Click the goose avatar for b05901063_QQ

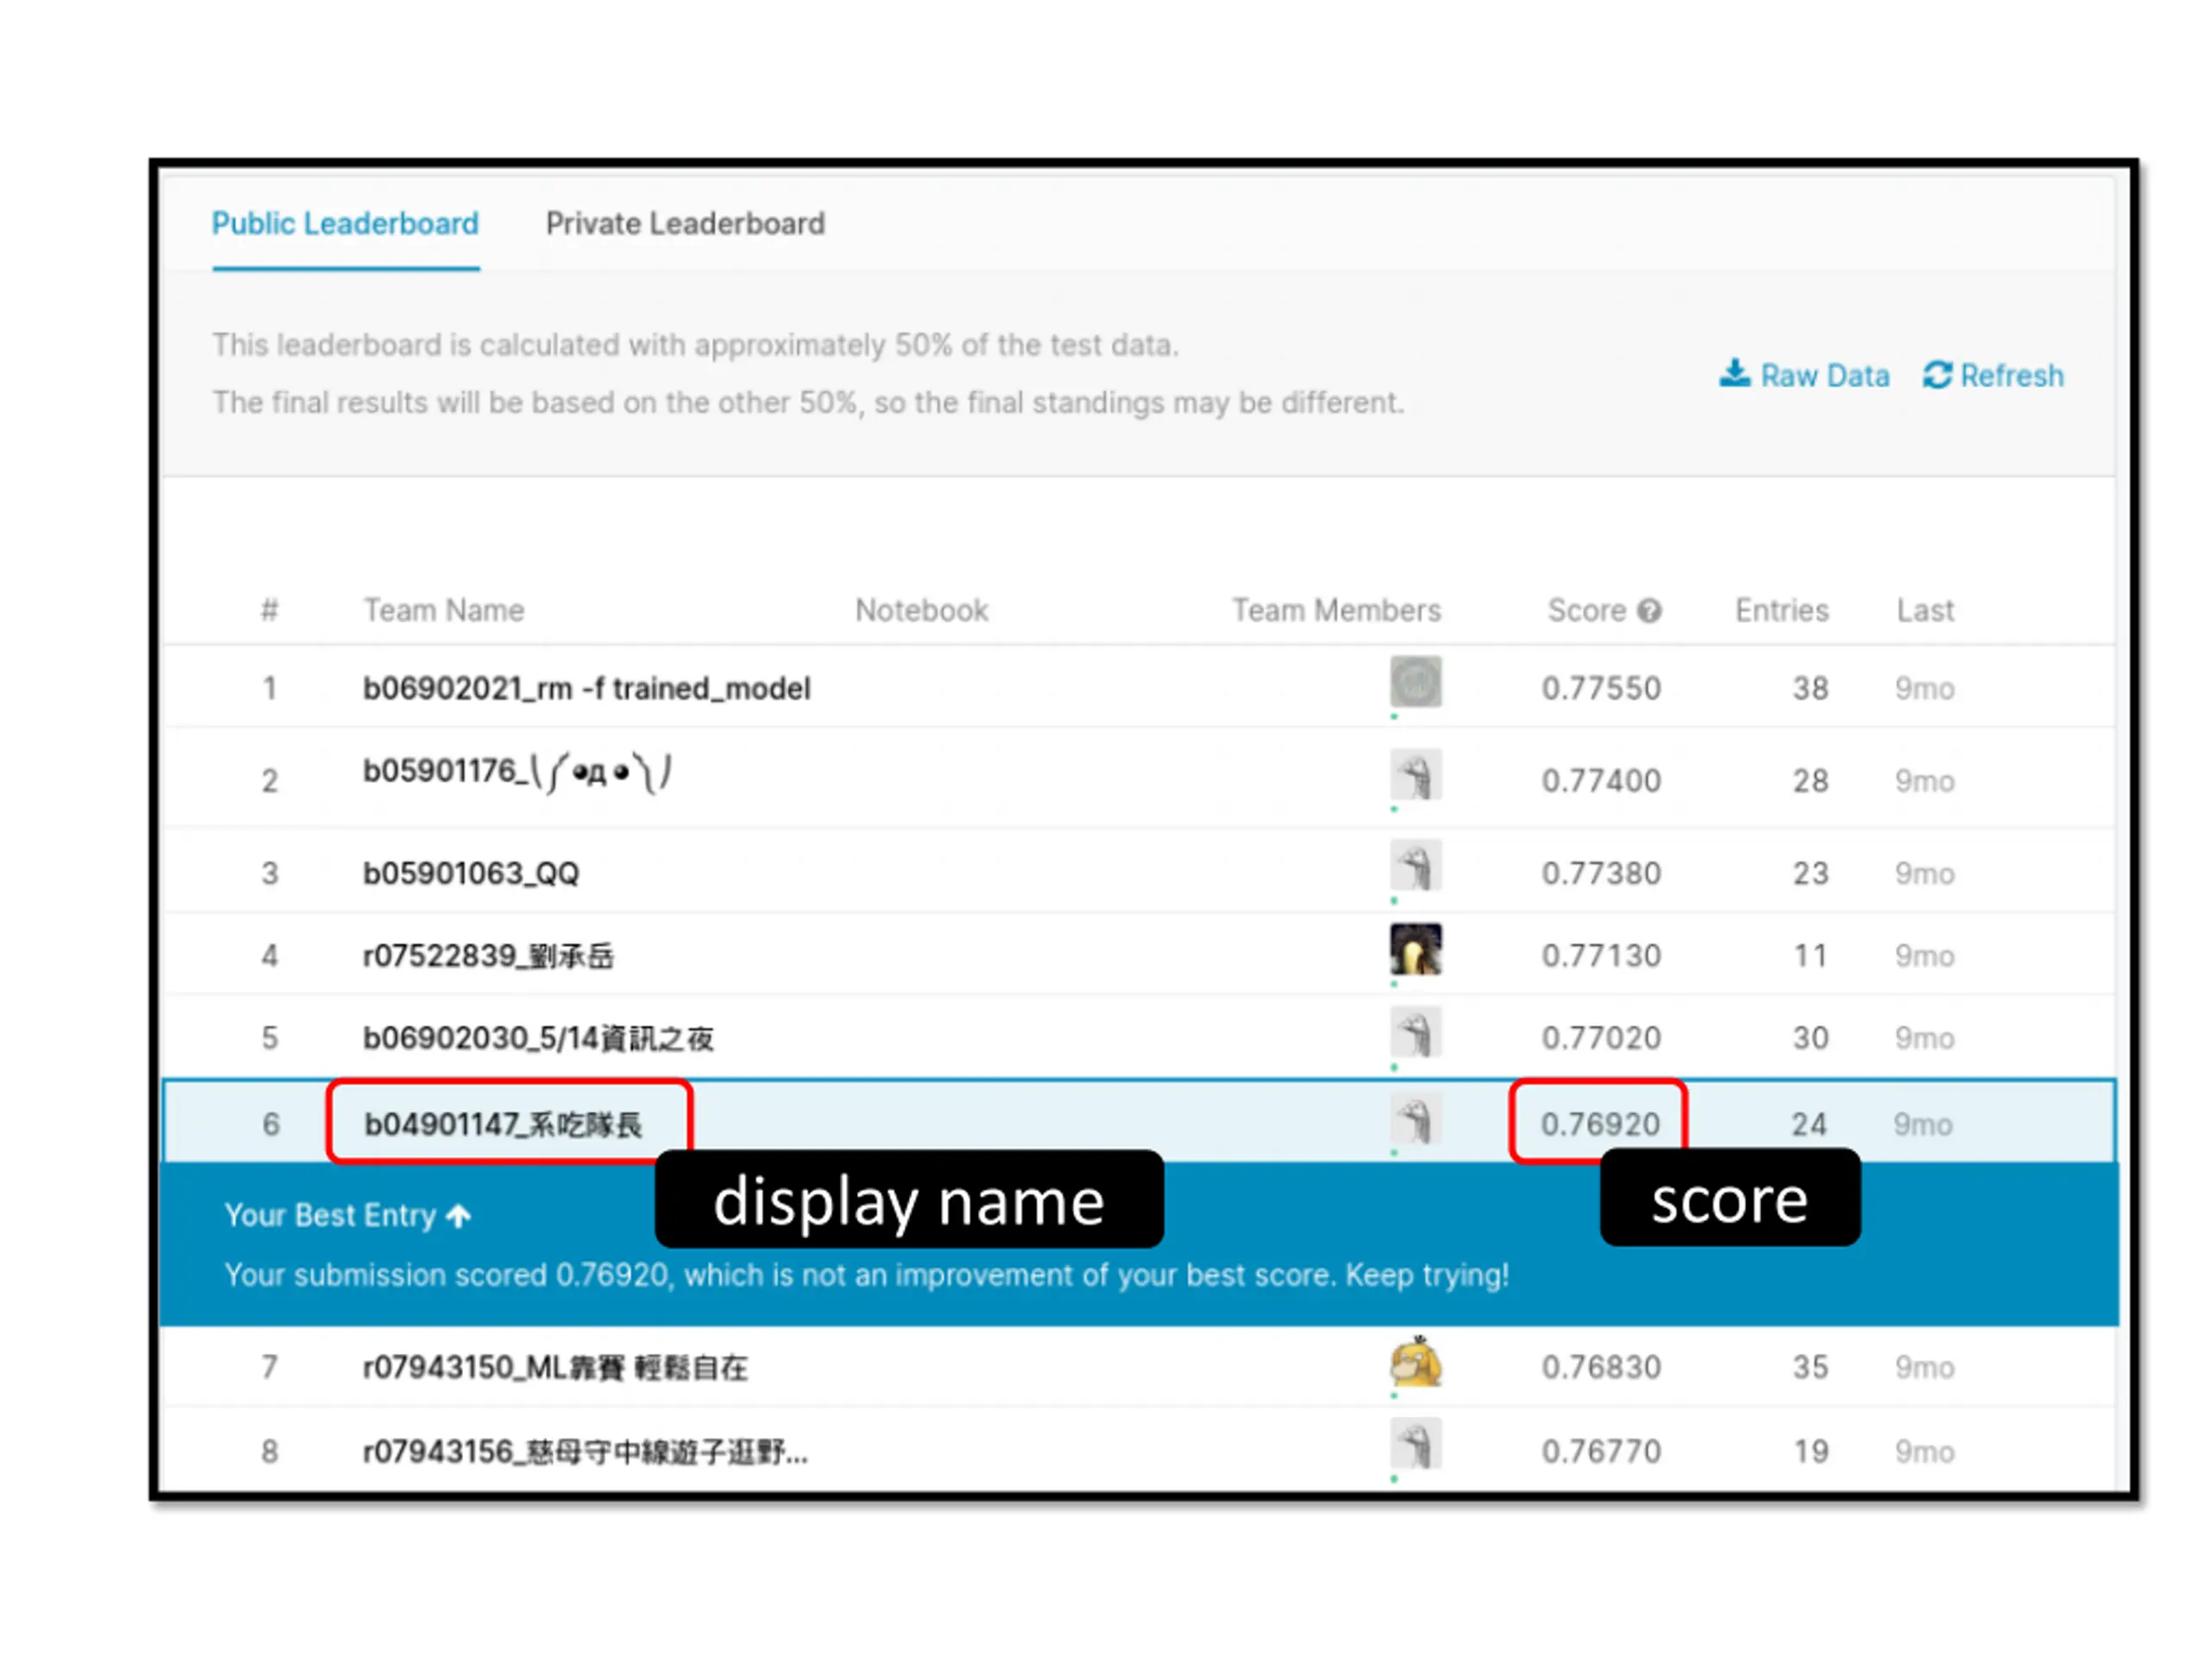pyautogui.click(x=1415, y=866)
